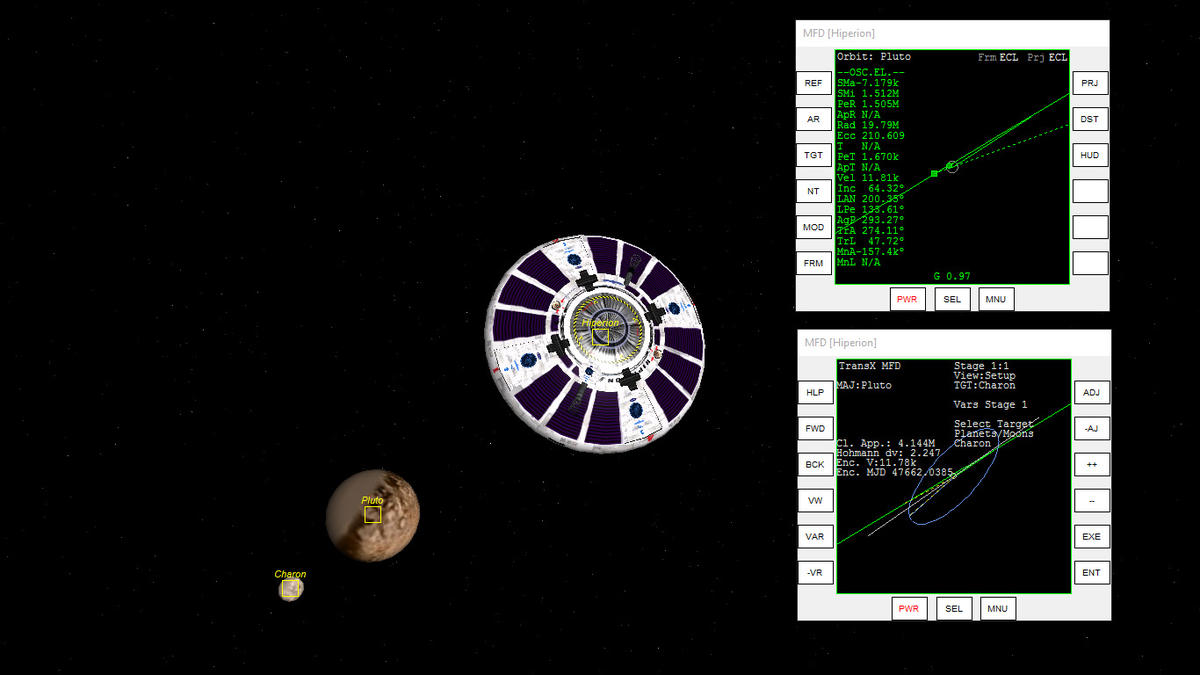Click the Charon label text
This screenshot has height=675, width=1200.
tap(290, 574)
